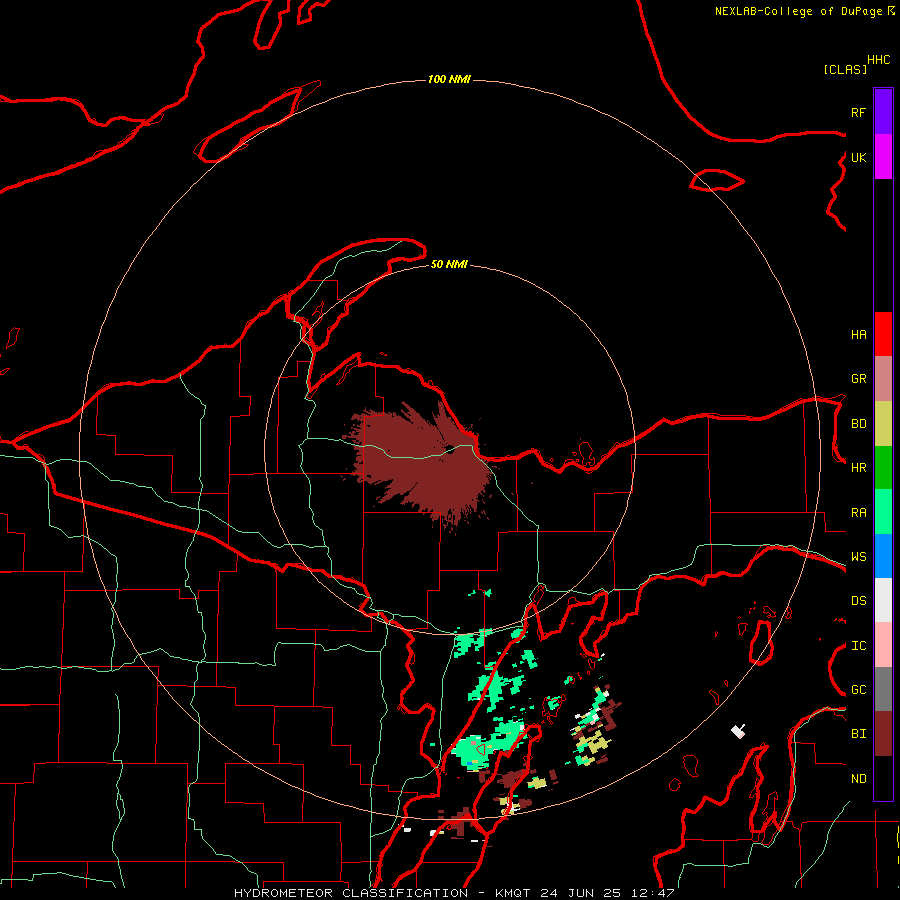Click the KMQT radar site center dot
The width and height of the screenshot is (900, 900).
pos(450,449)
